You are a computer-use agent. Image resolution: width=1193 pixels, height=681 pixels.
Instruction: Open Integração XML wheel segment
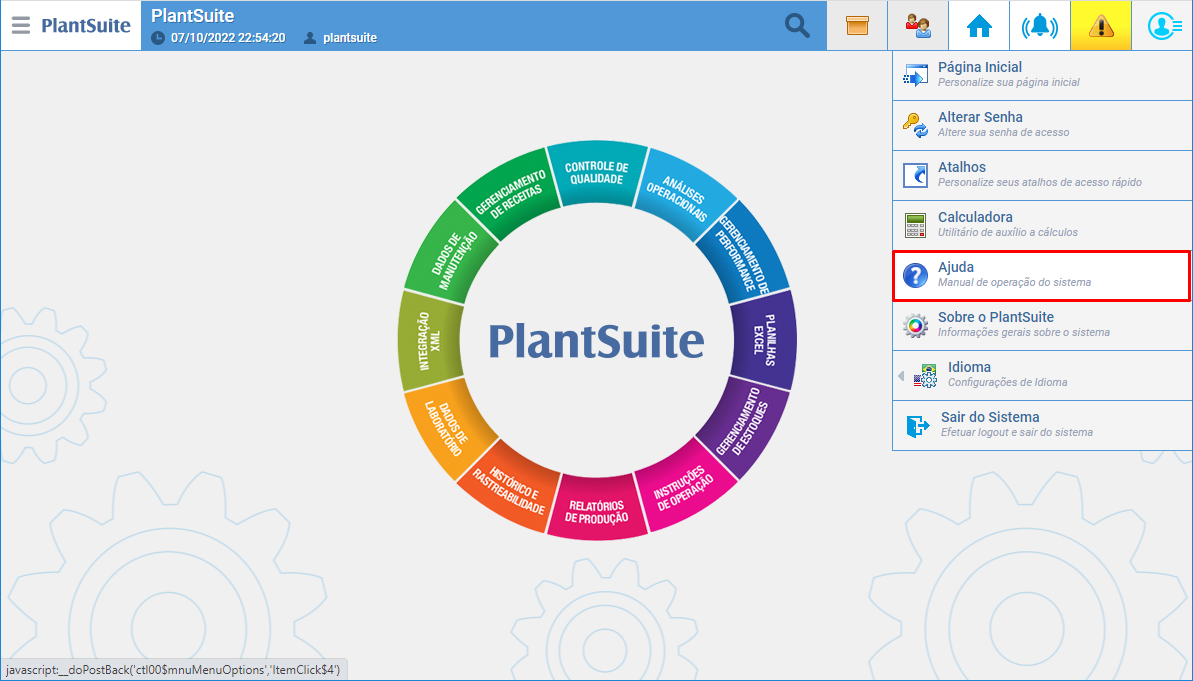pyautogui.click(x=430, y=341)
